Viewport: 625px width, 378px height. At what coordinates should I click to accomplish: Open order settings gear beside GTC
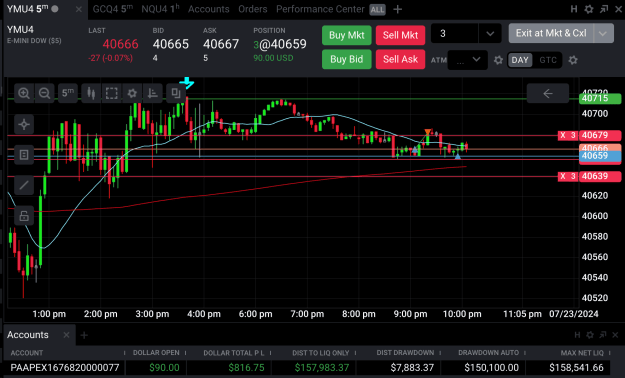pos(573,60)
